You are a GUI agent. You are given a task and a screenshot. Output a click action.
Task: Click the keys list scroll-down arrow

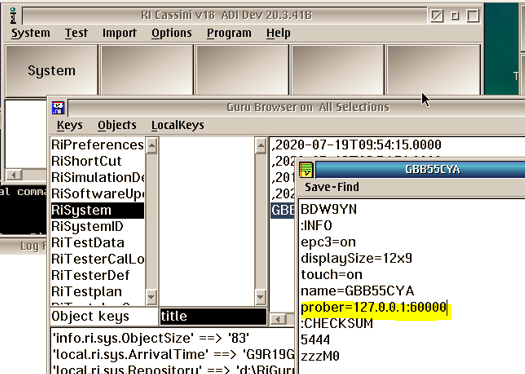pos(151,296)
